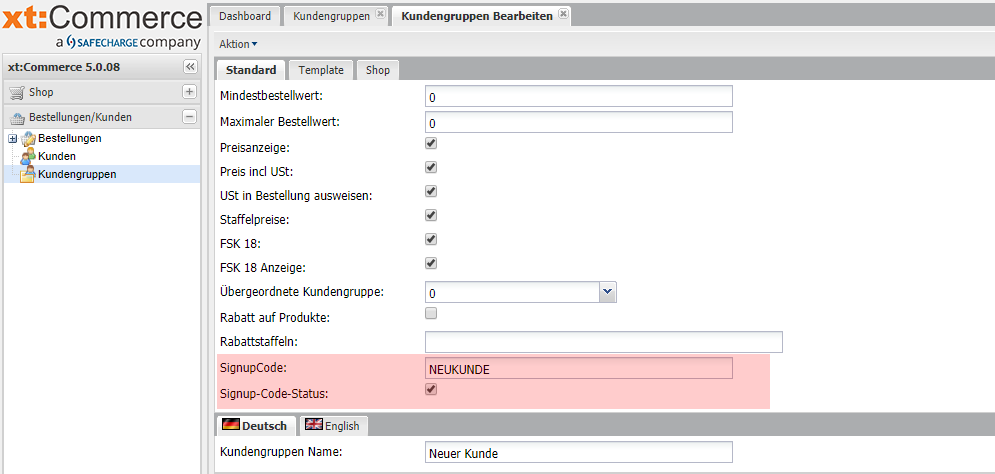Collapse the left sidebar with double-arrow icon

coord(190,67)
